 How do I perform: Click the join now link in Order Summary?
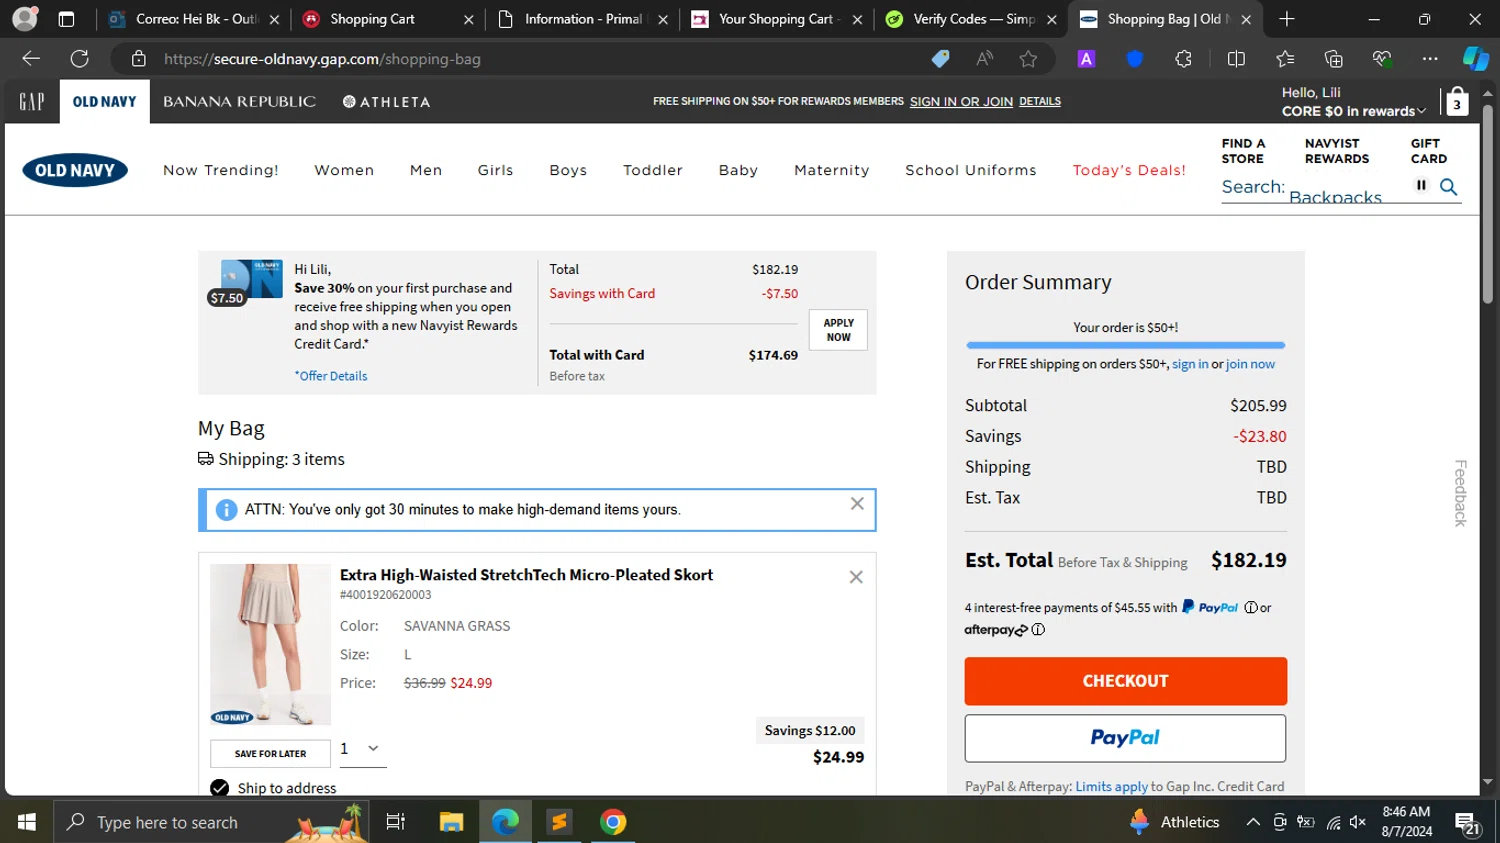tap(1250, 364)
